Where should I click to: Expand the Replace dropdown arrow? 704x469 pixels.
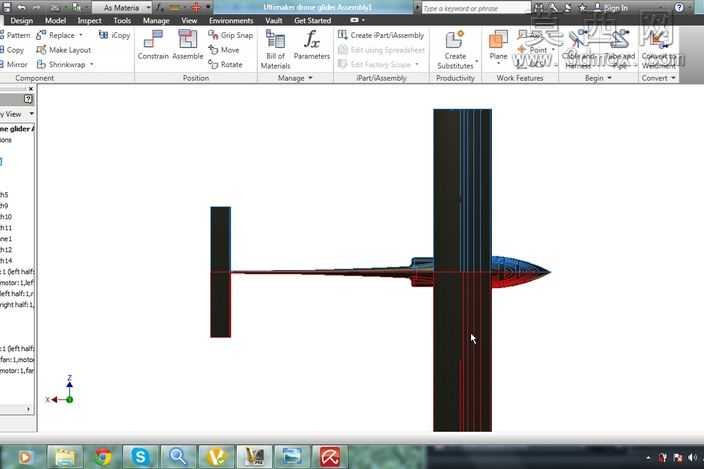point(81,35)
